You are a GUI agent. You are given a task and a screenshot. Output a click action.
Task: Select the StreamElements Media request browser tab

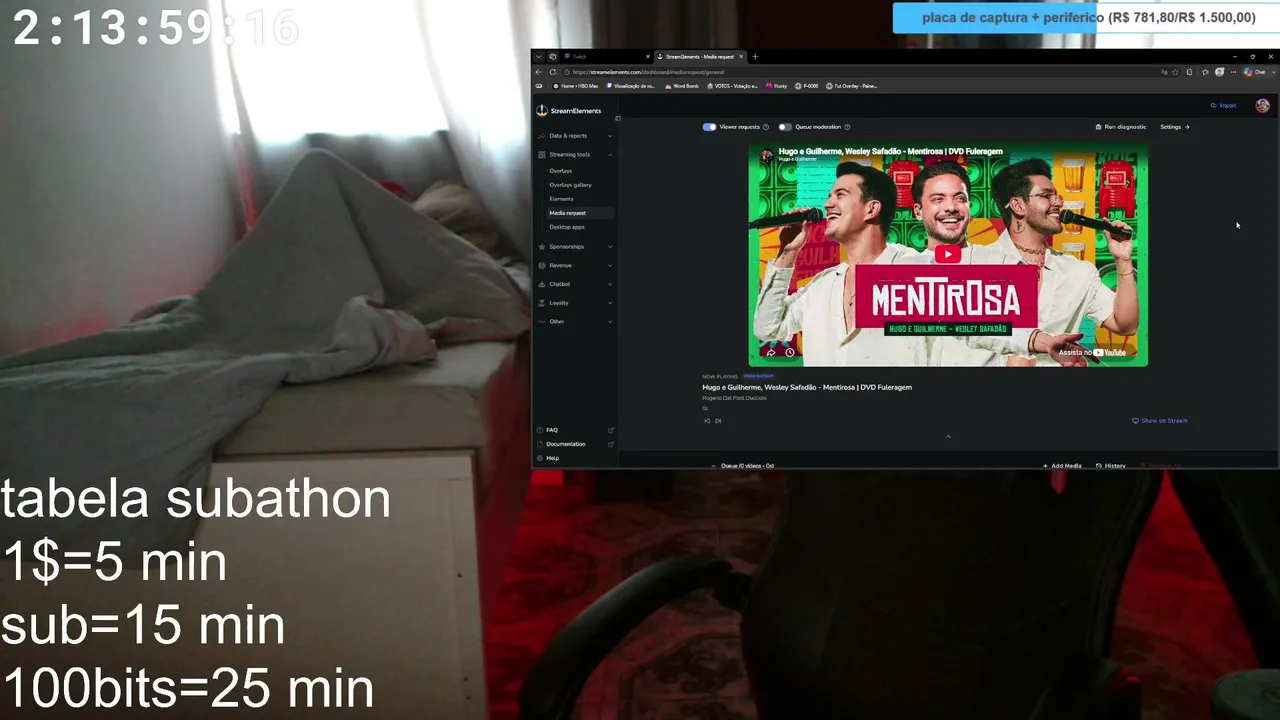click(701, 57)
